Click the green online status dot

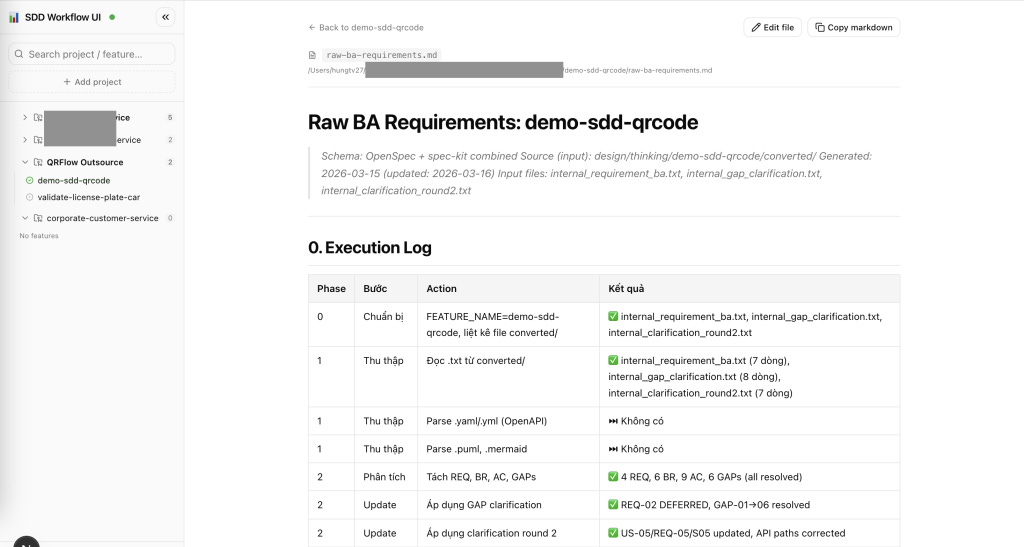tap(112, 18)
